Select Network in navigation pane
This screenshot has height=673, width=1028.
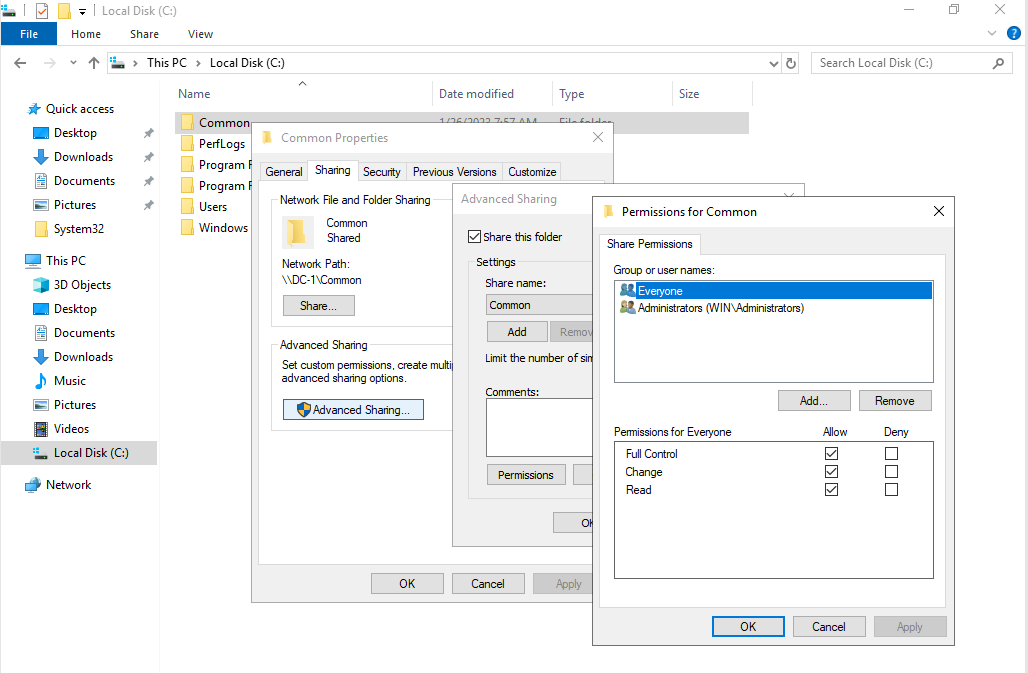click(x=68, y=485)
